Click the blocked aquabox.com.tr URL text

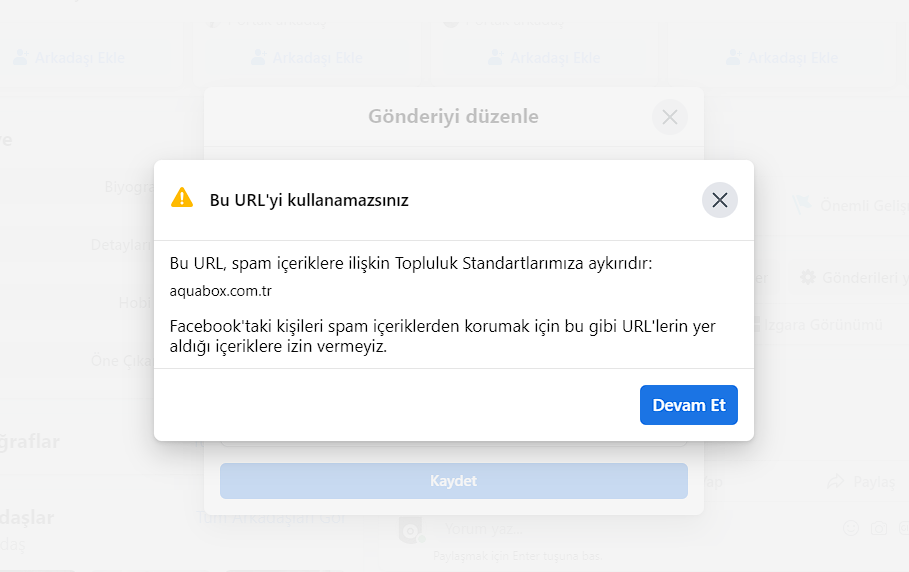coord(220,291)
